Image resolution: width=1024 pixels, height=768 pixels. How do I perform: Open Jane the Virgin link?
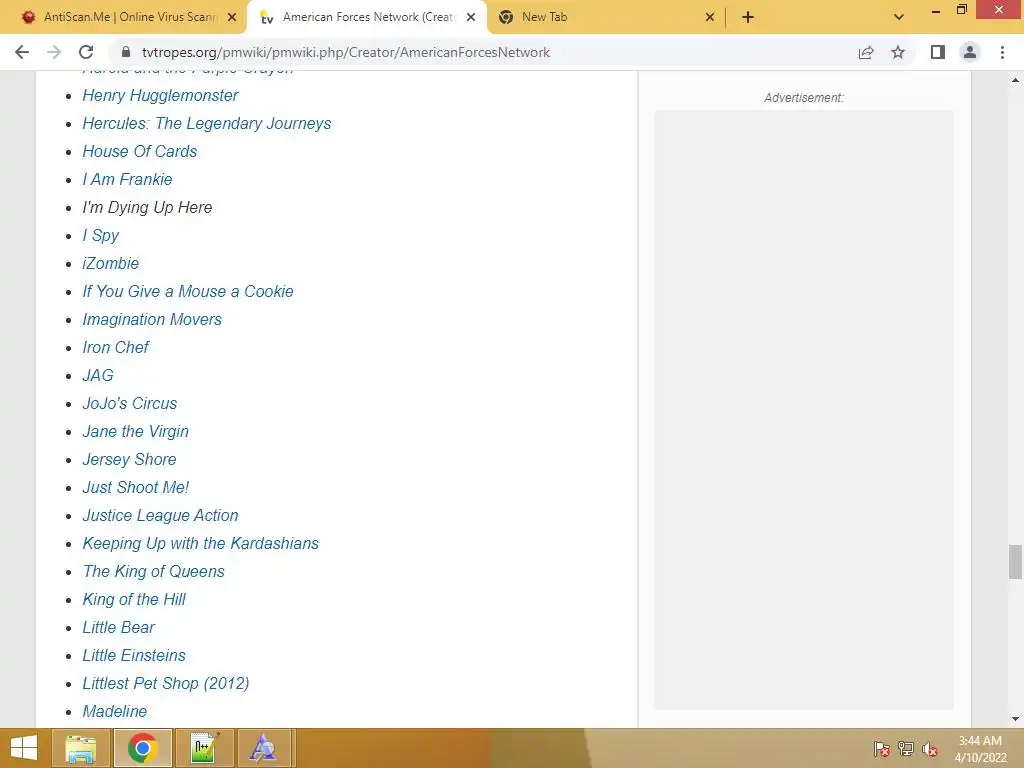(135, 432)
